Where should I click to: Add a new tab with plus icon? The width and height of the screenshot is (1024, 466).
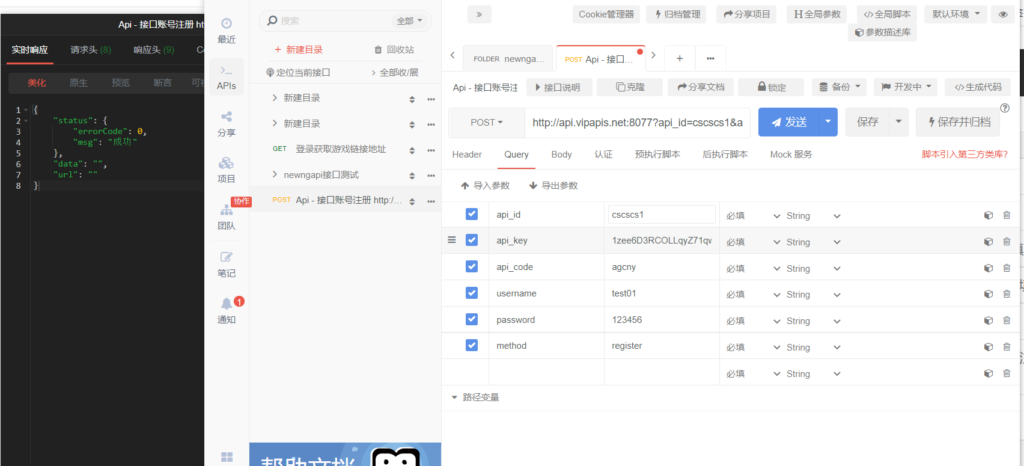tap(679, 58)
